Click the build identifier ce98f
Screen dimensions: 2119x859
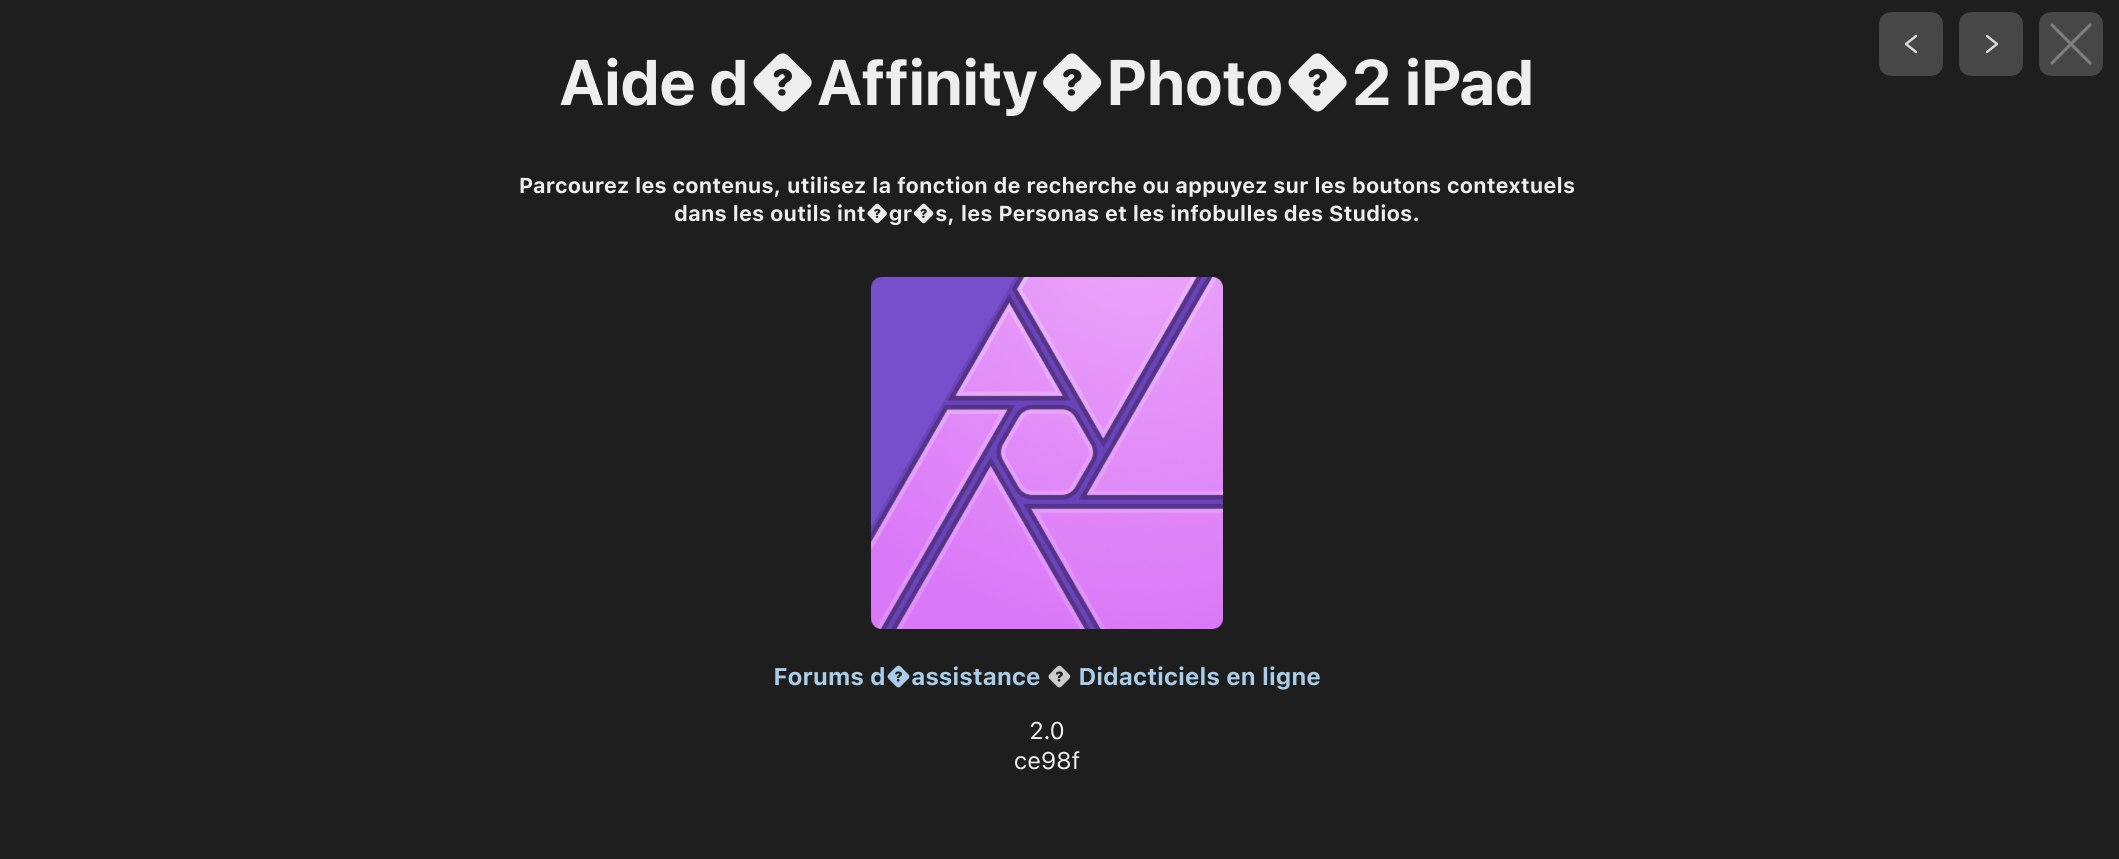(x=1046, y=761)
